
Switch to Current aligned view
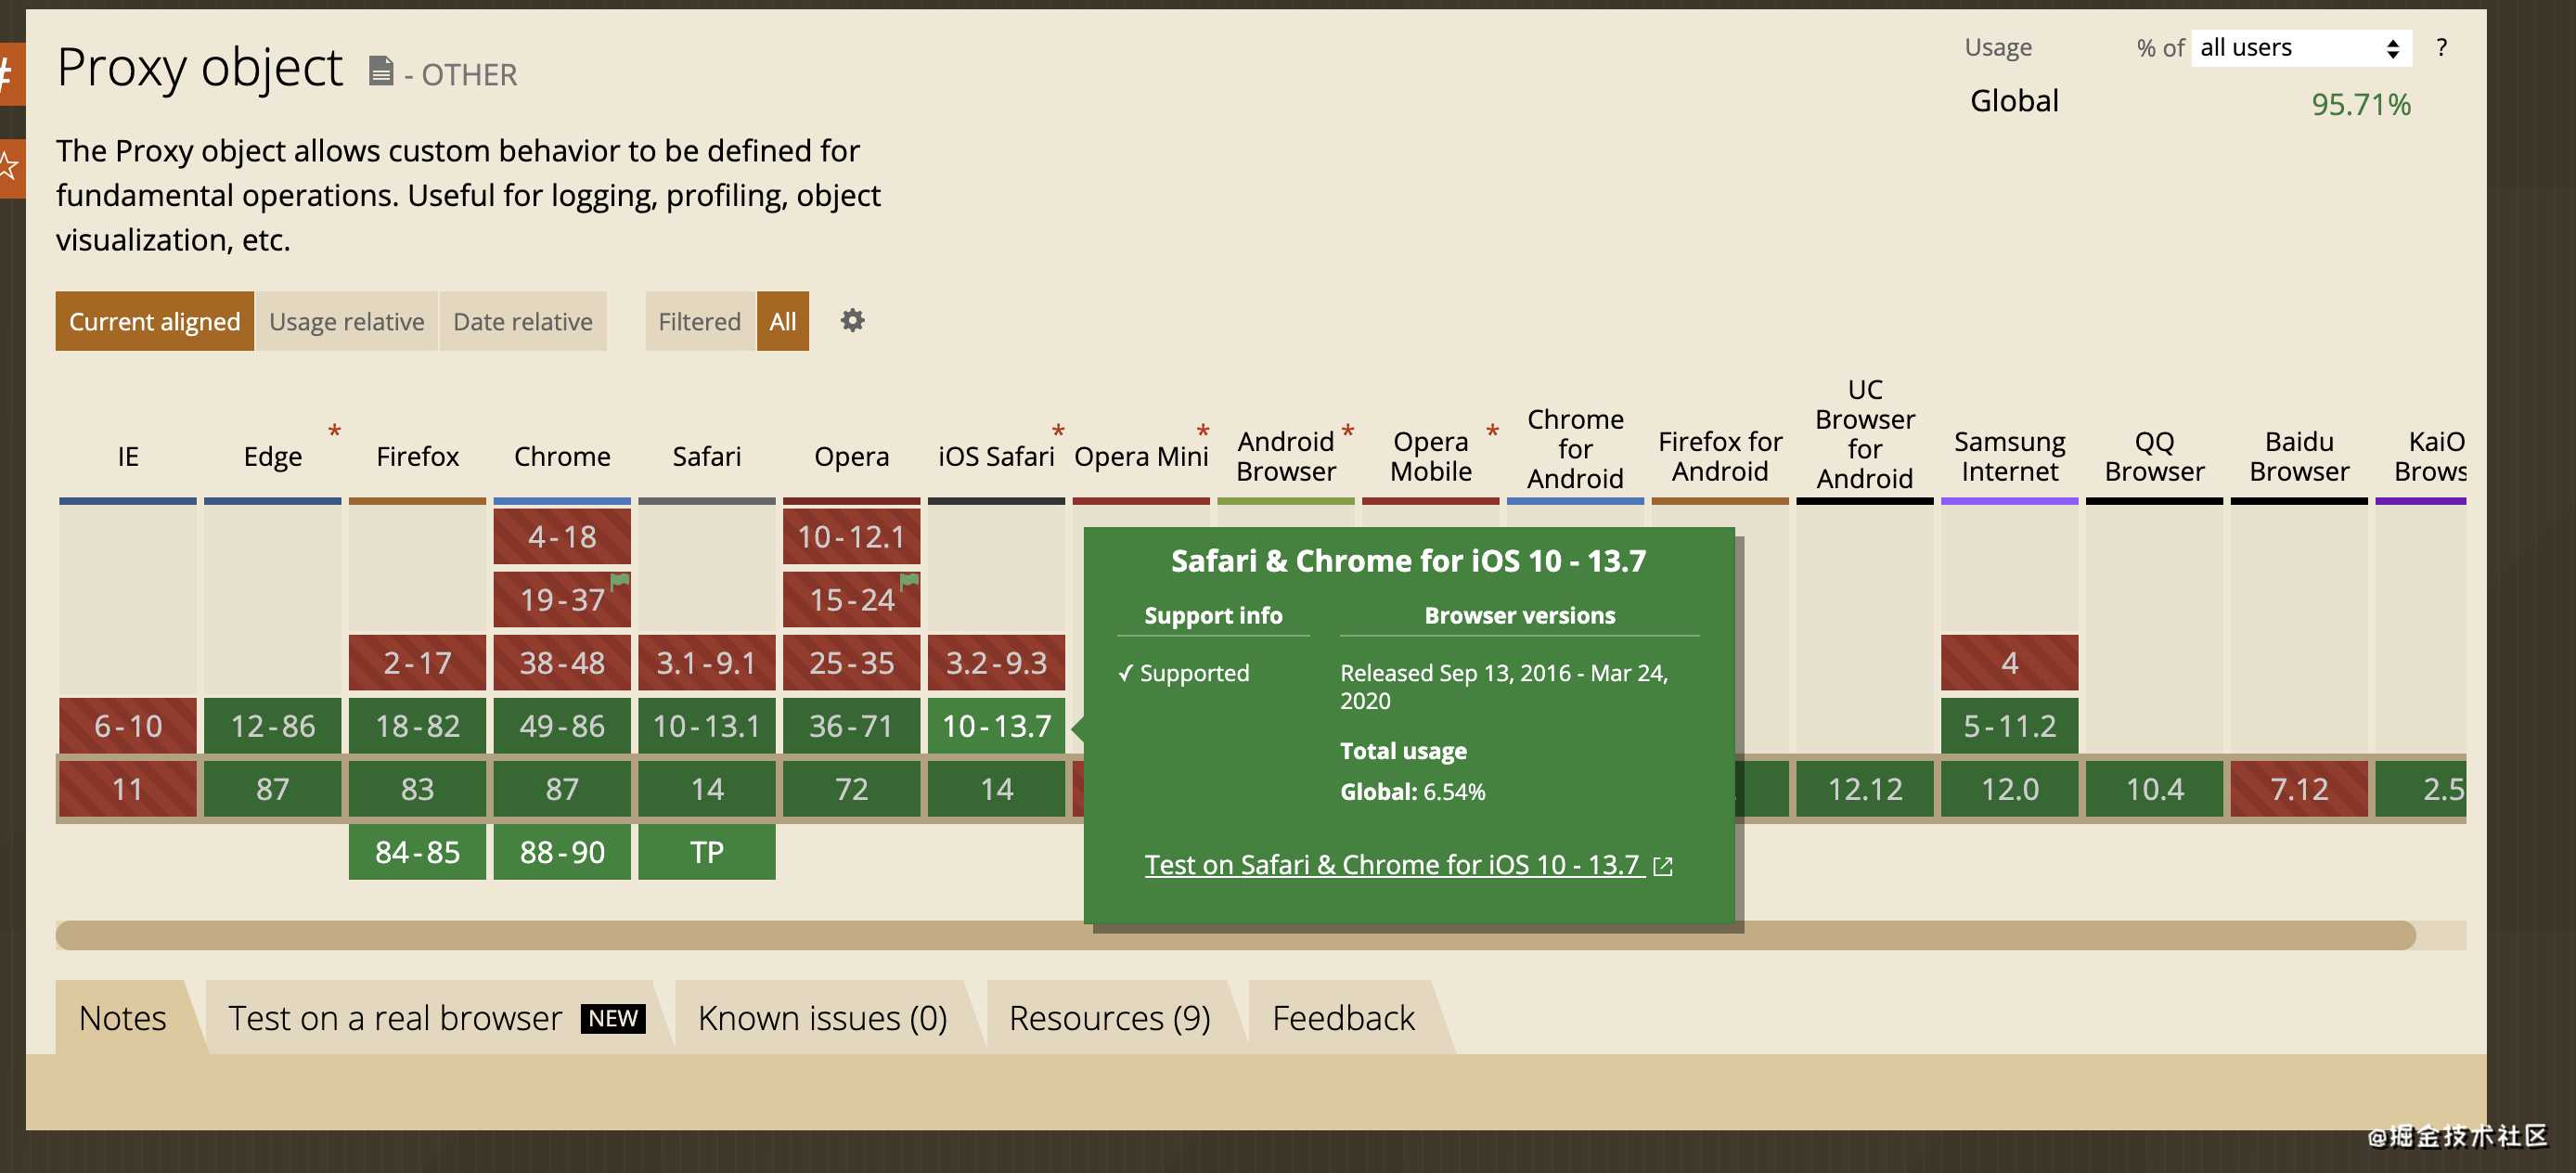[155, 322]
